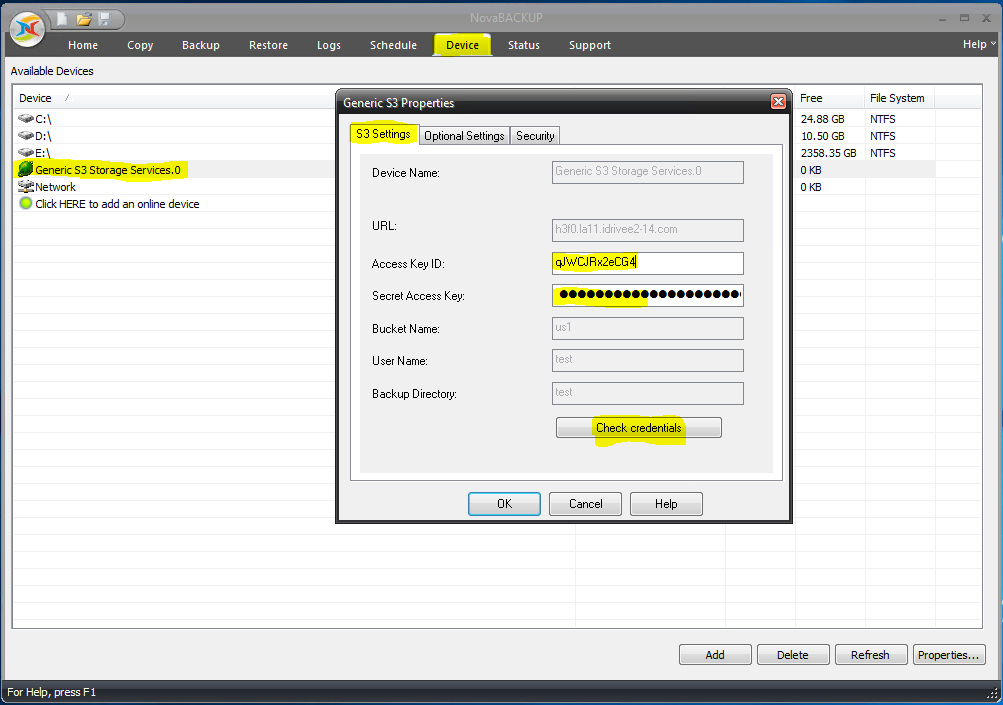Click the NovaBACKUP application logo button

click(x=28, y=29)
